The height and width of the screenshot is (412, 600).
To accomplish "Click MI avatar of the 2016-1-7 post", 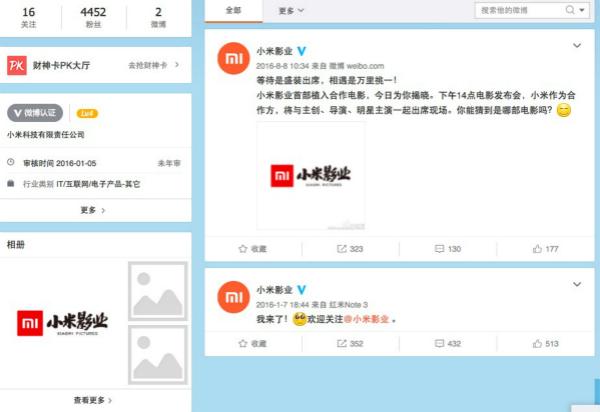I will click(x=233, y=297).
